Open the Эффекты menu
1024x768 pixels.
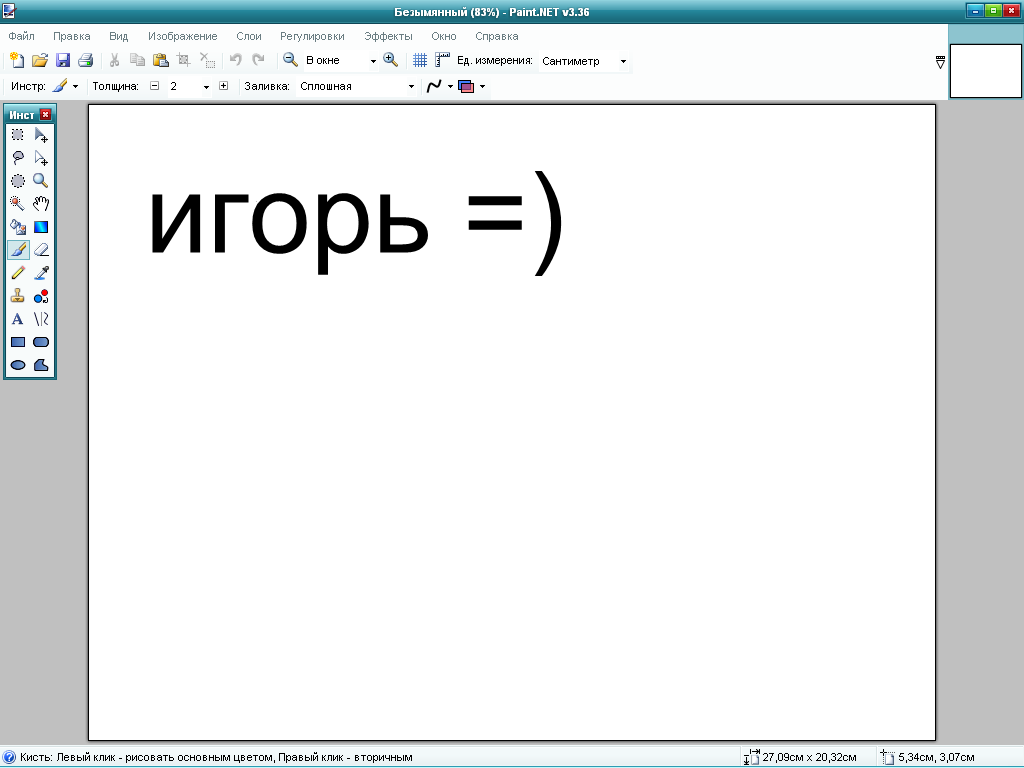tap(388, 36)
